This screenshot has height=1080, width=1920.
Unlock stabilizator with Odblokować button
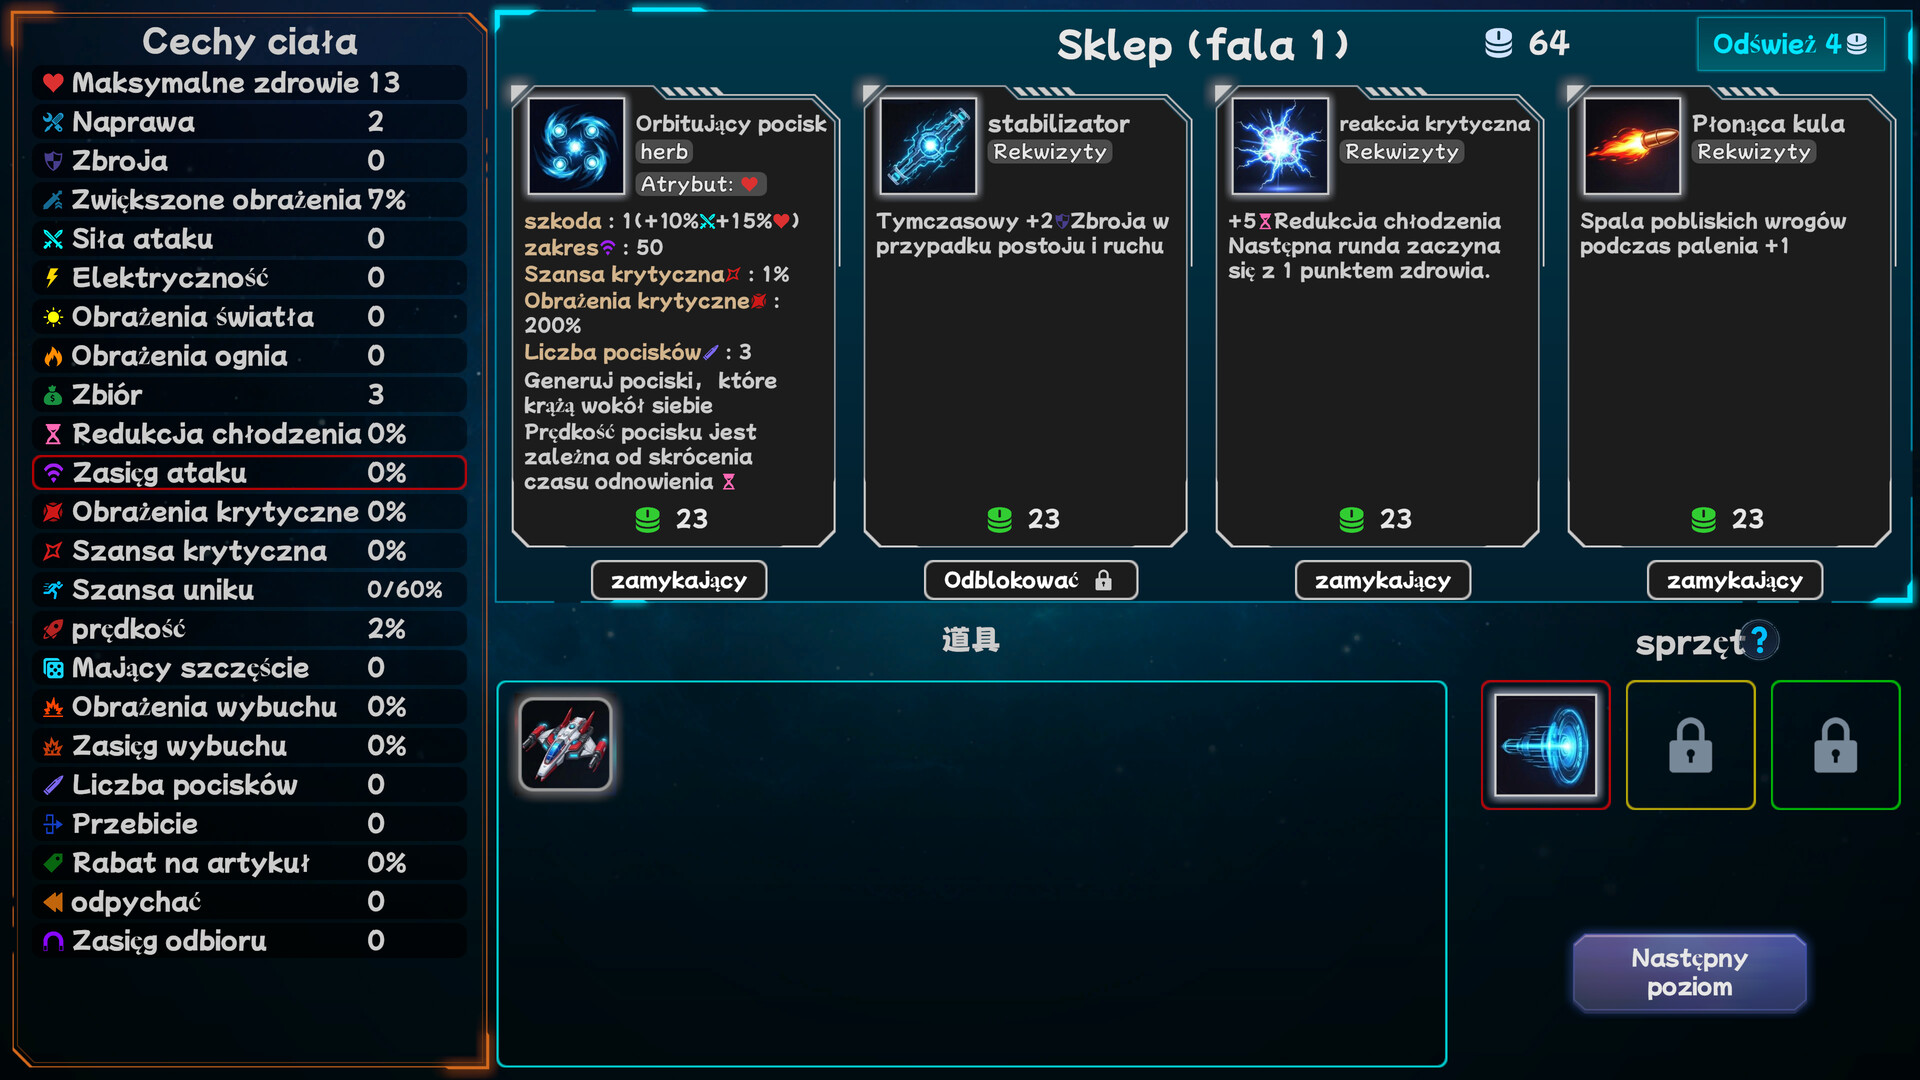coord(1031,580)
